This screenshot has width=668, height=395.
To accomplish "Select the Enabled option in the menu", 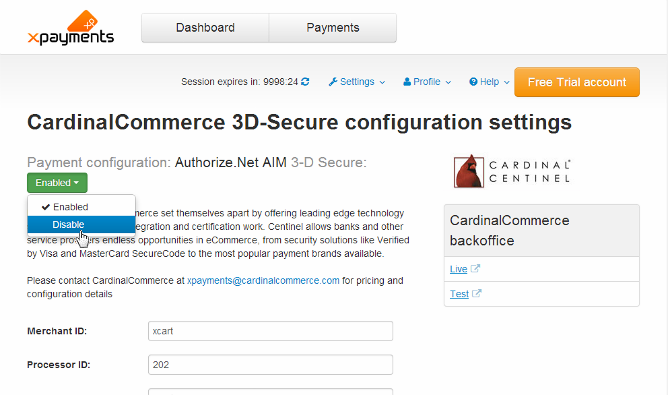I will click(x=81, y=207).
